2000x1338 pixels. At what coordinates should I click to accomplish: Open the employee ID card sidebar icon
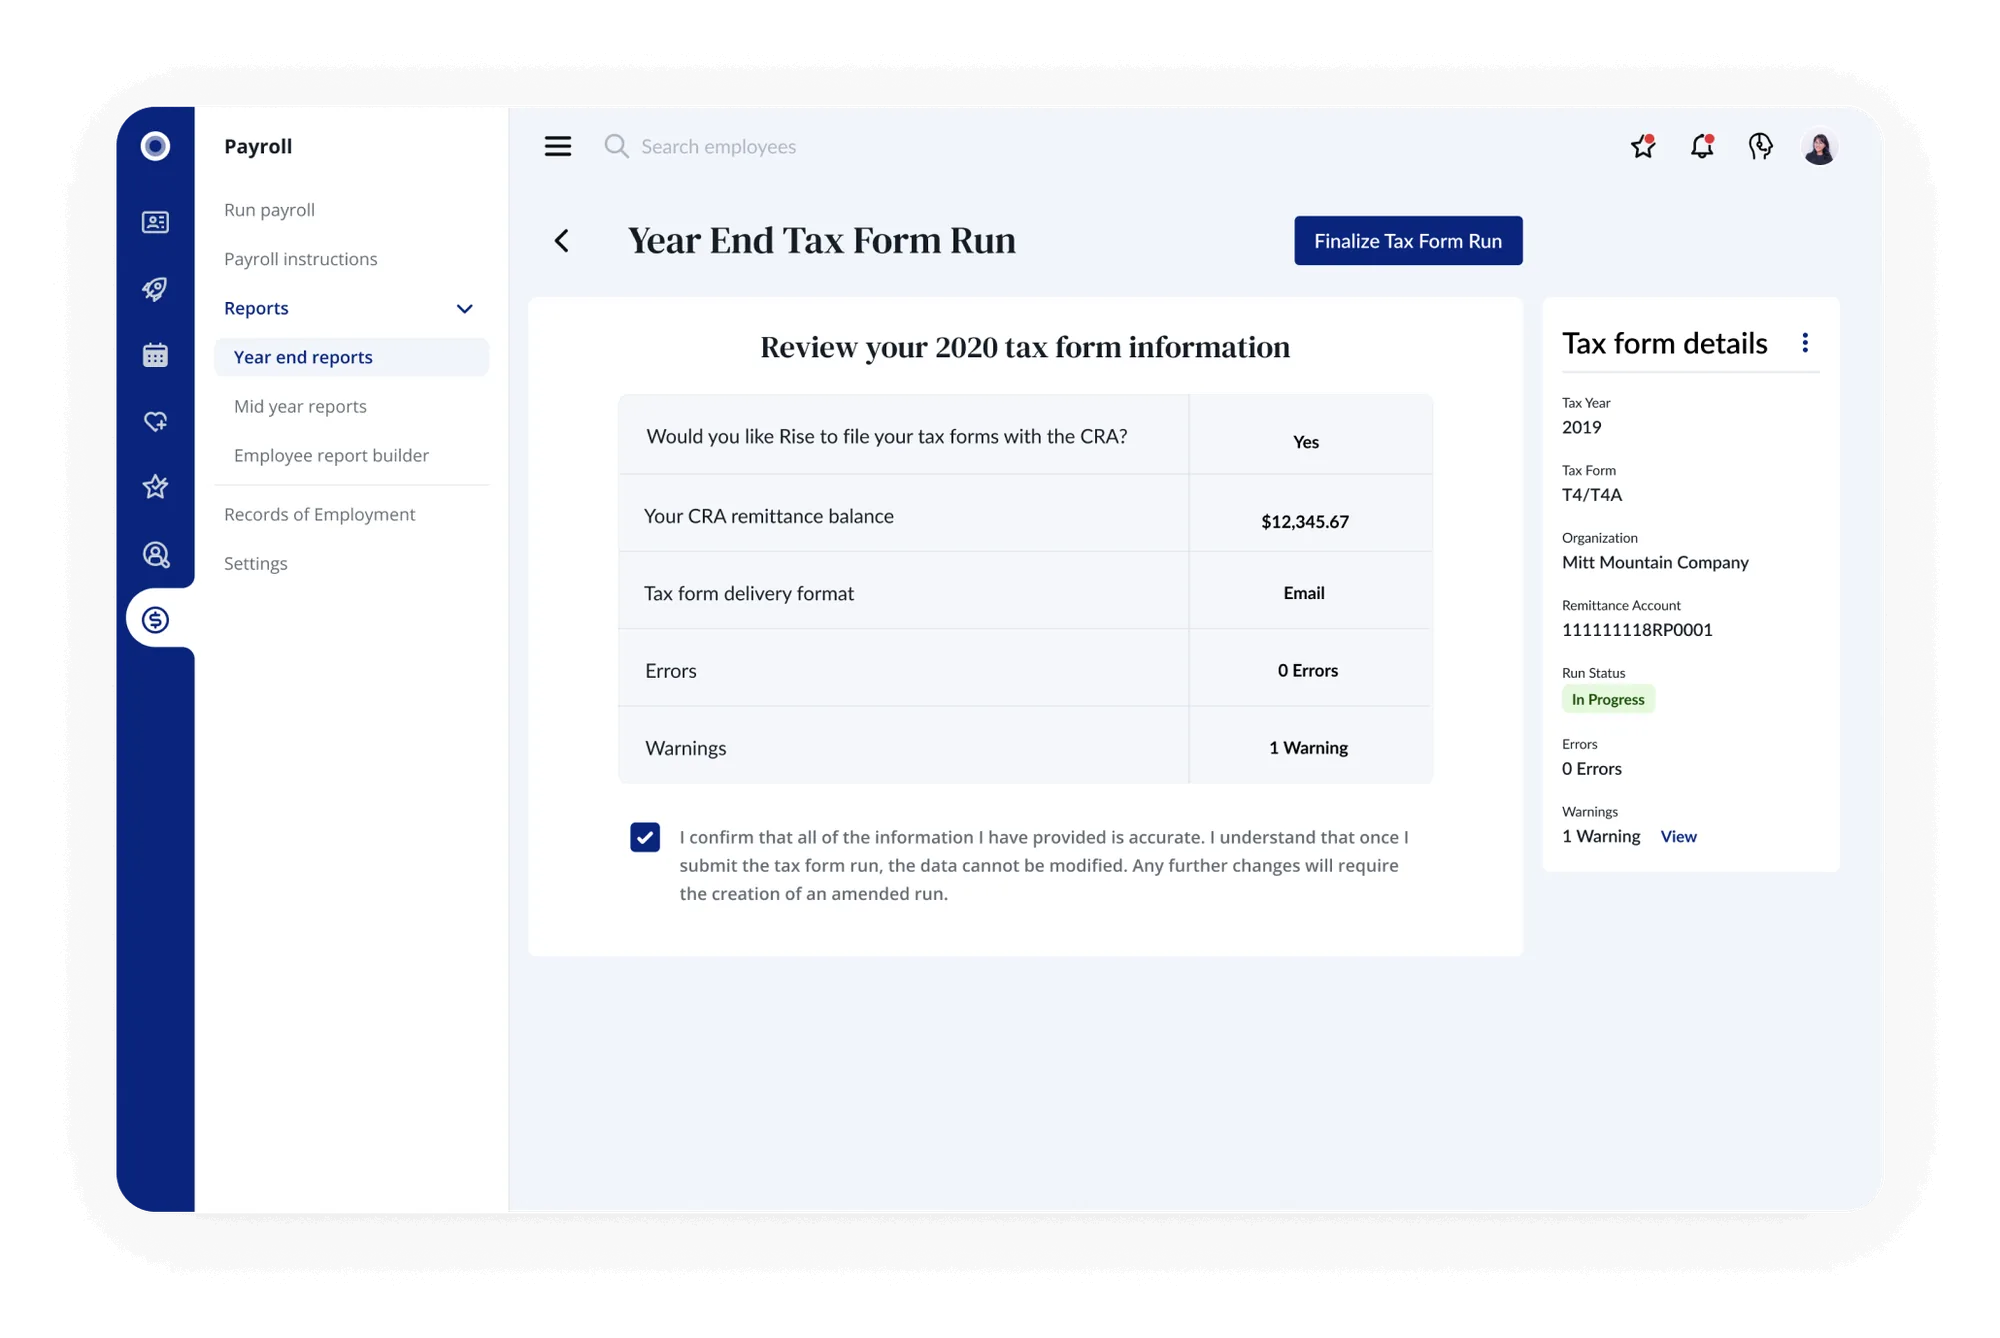point(155,222)
